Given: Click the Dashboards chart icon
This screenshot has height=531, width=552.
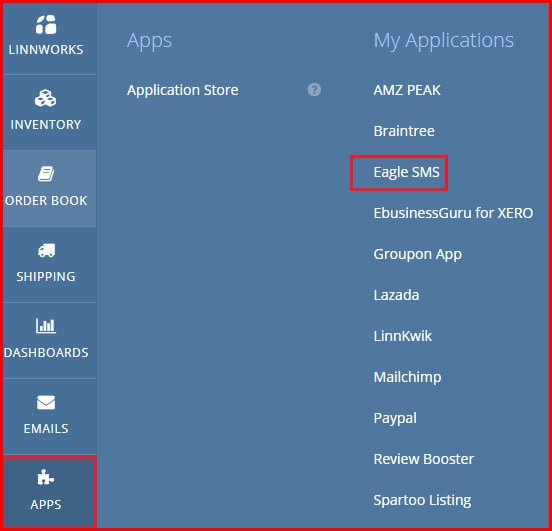Looking at the screenshot, I should pyautogui.click(x=46, y=325).
